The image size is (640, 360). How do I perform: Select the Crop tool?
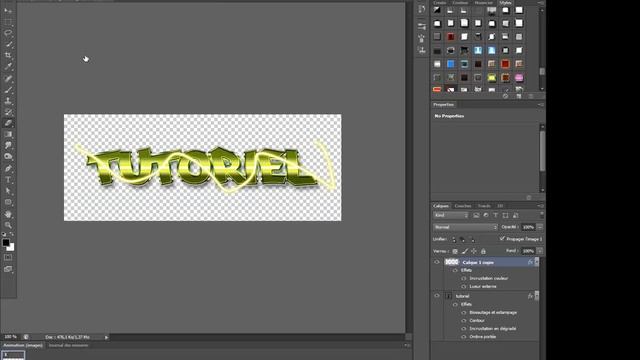pos(8,55)
